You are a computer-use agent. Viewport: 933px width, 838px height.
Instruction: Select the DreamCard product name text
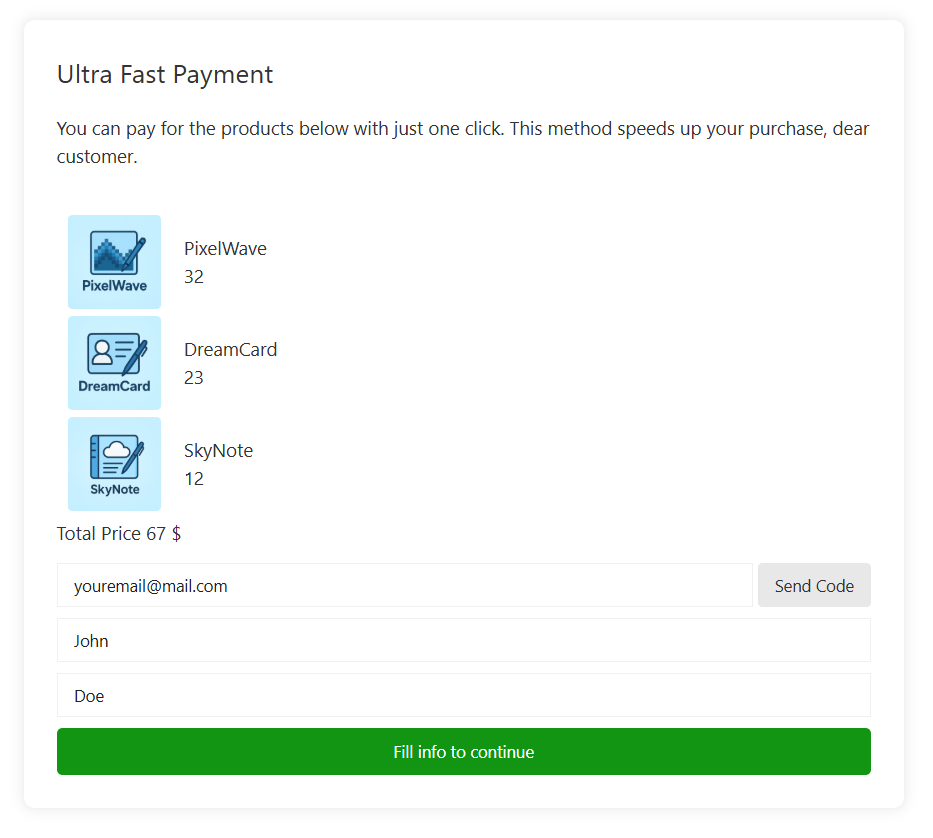pos(230,350)
